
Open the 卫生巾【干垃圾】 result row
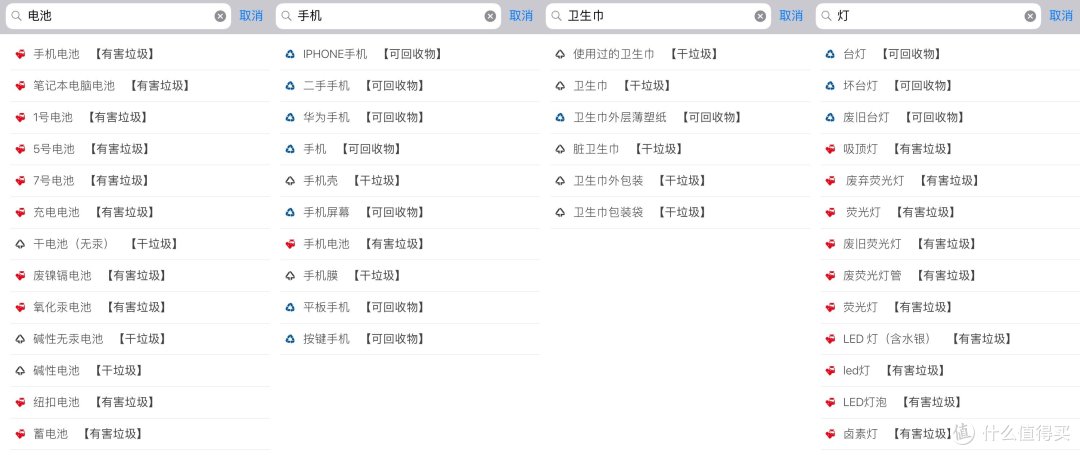(x=680, y=86)
